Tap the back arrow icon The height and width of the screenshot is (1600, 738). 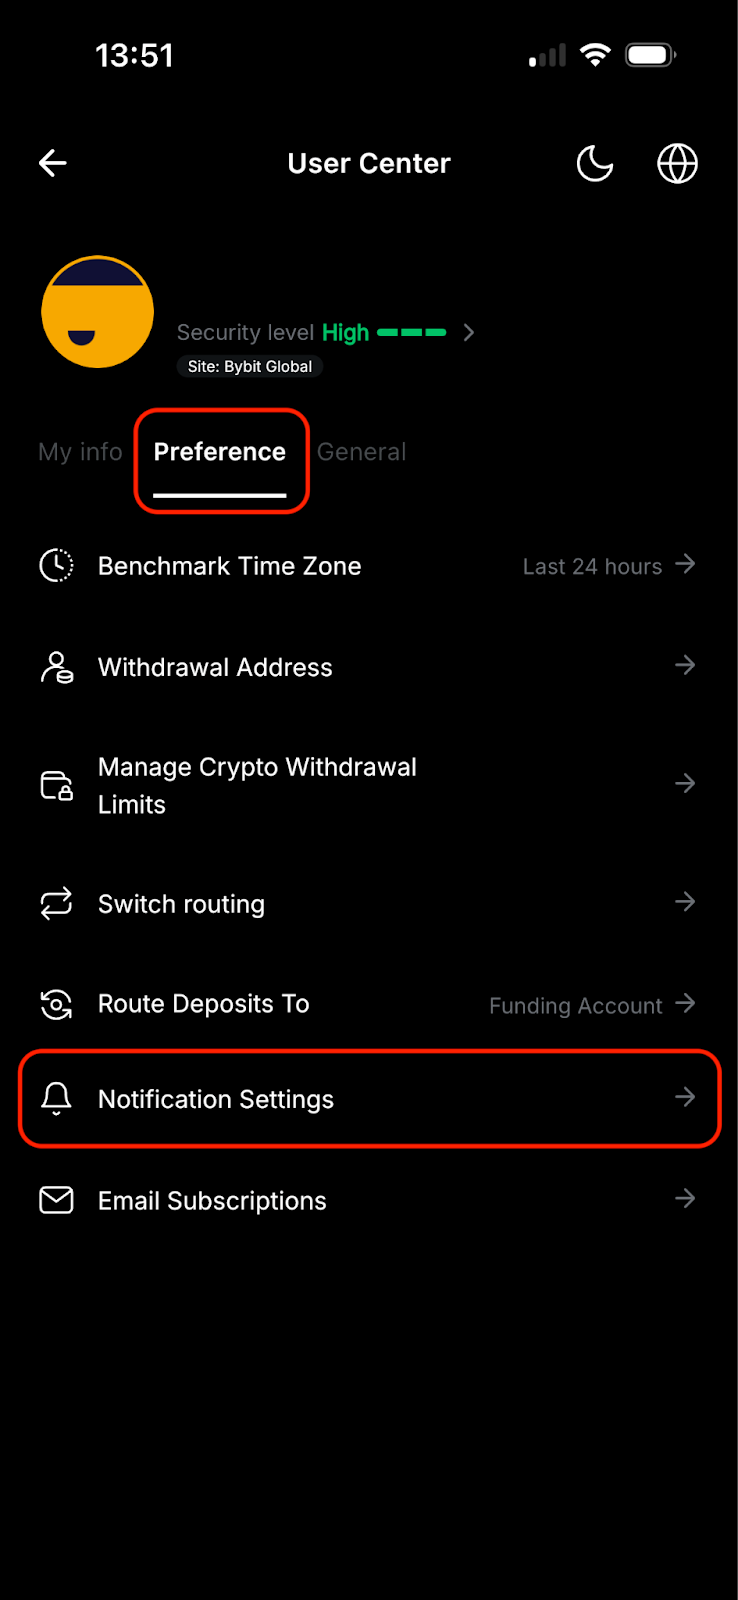(53, 163)
